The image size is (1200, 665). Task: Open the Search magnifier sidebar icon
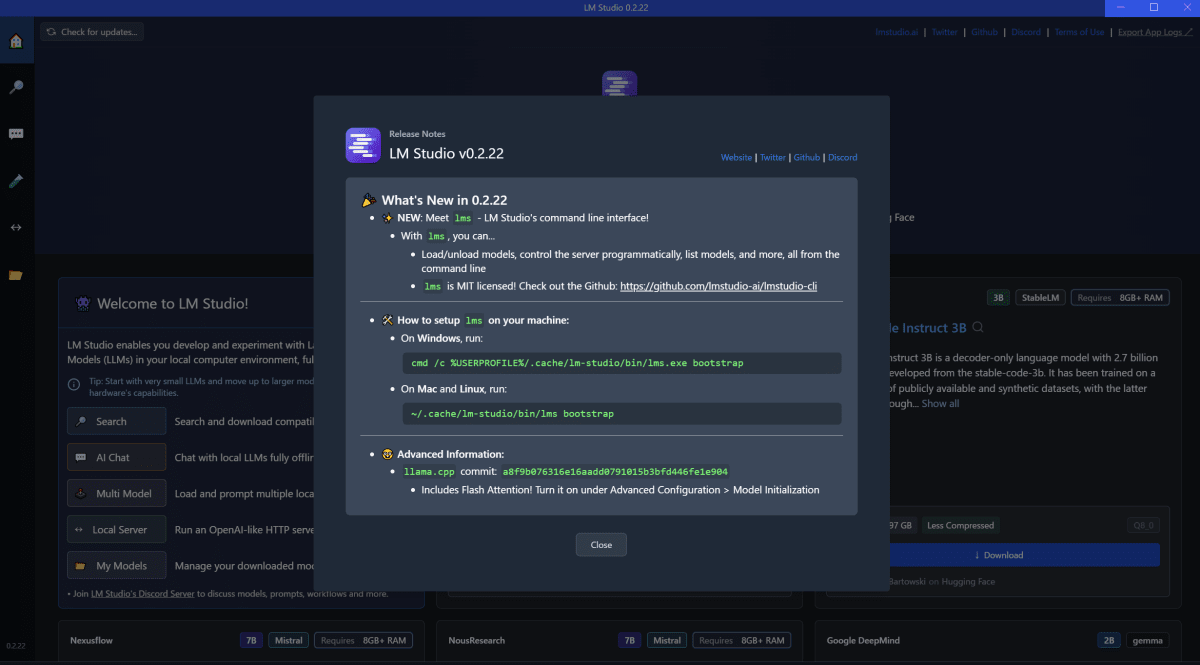pos(16,88)
